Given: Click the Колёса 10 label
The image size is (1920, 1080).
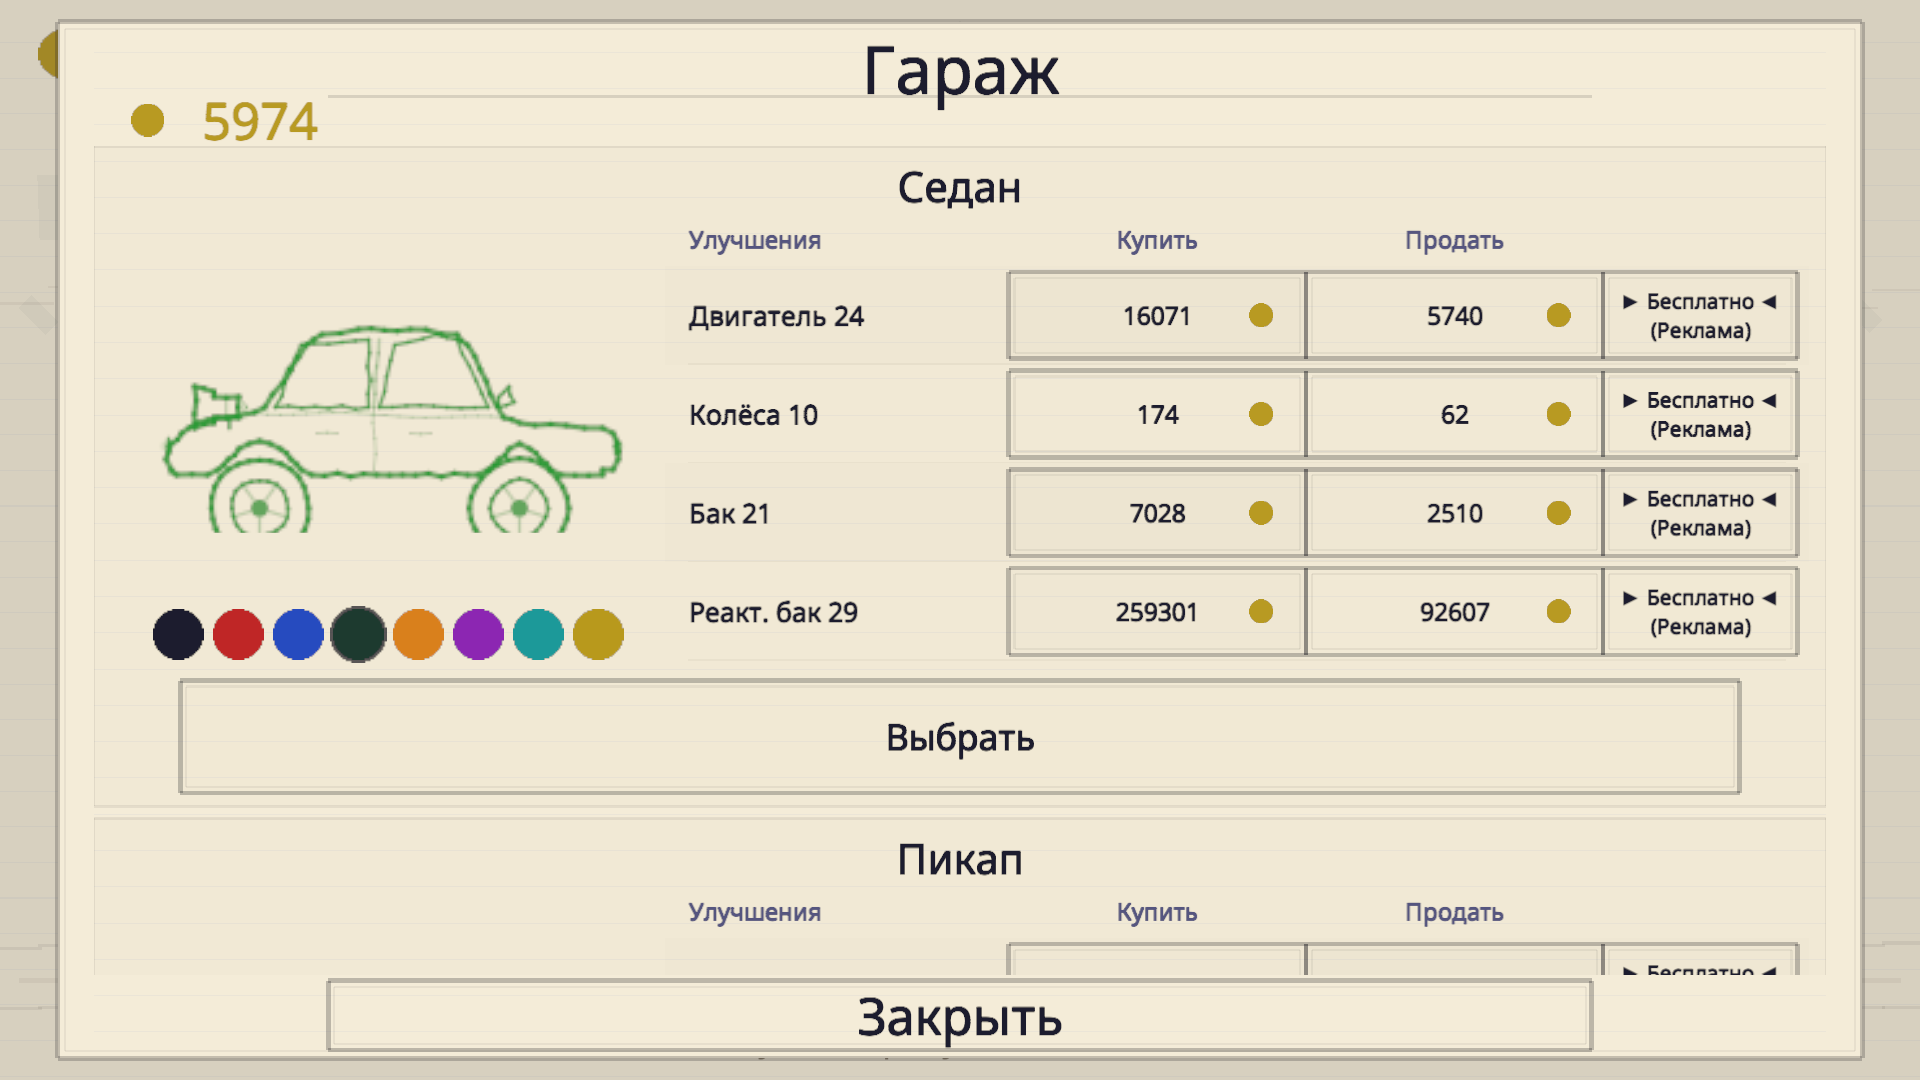Looking at the screenshot, I should pyautogui.click(x=753, y=414).
